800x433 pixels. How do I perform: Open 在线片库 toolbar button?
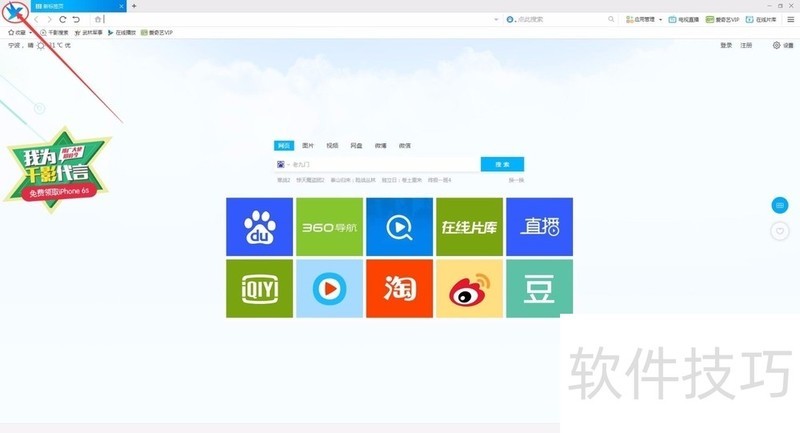761,19
